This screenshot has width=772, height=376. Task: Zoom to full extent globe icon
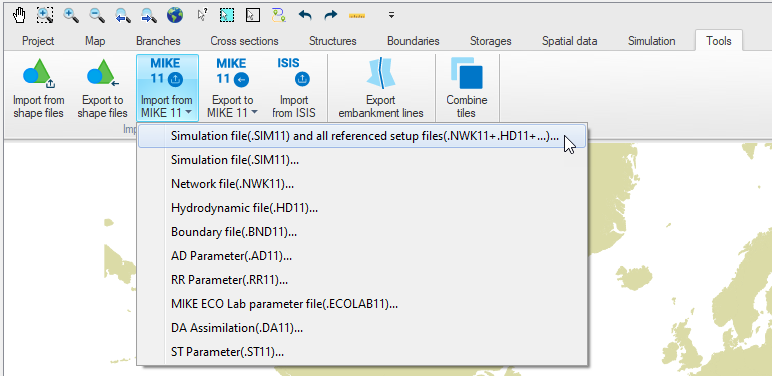[174, 15]
